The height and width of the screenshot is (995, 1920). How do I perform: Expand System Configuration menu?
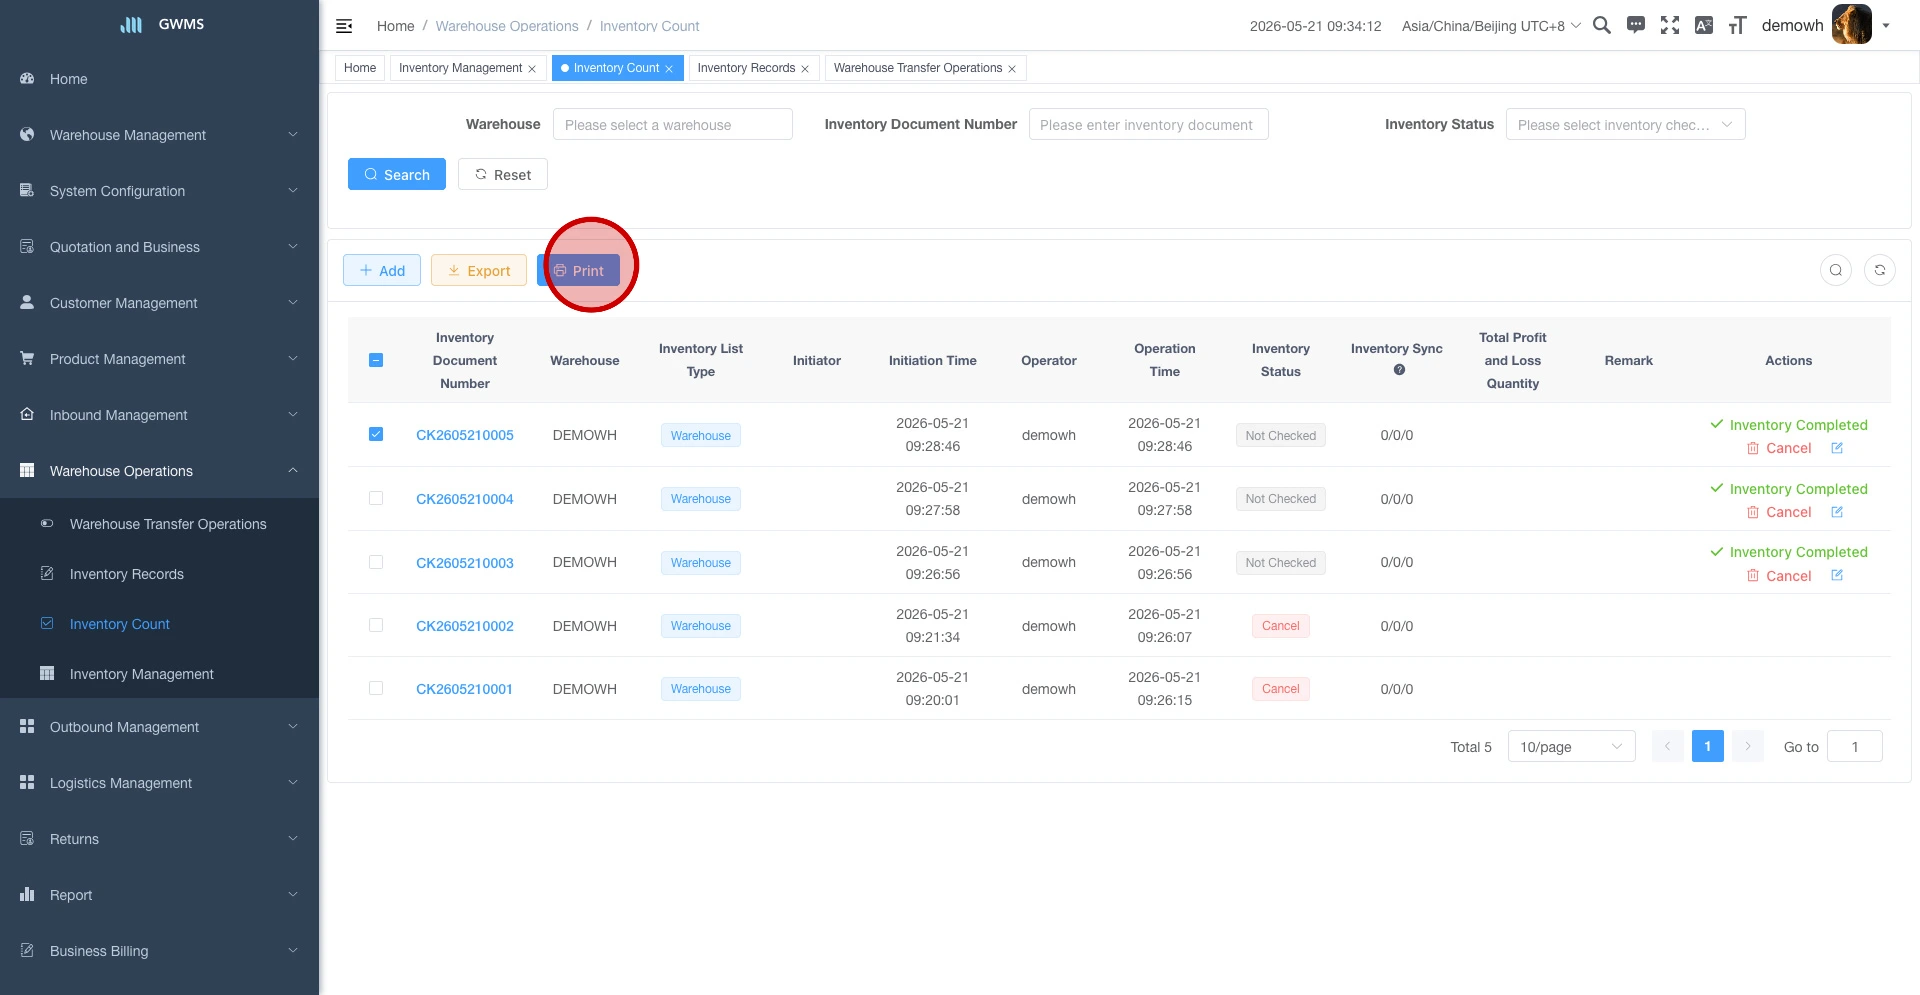click(x=160, y=191)
